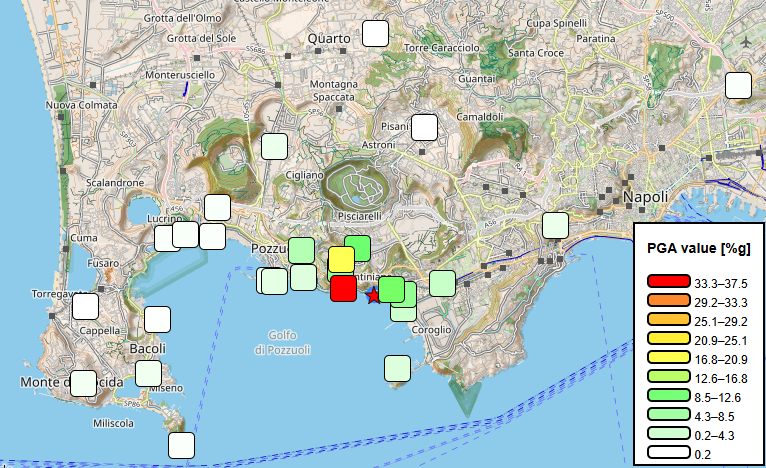Click the Scalandrone label
Screen dimensions: 766x468
click(x=115, y=183)
